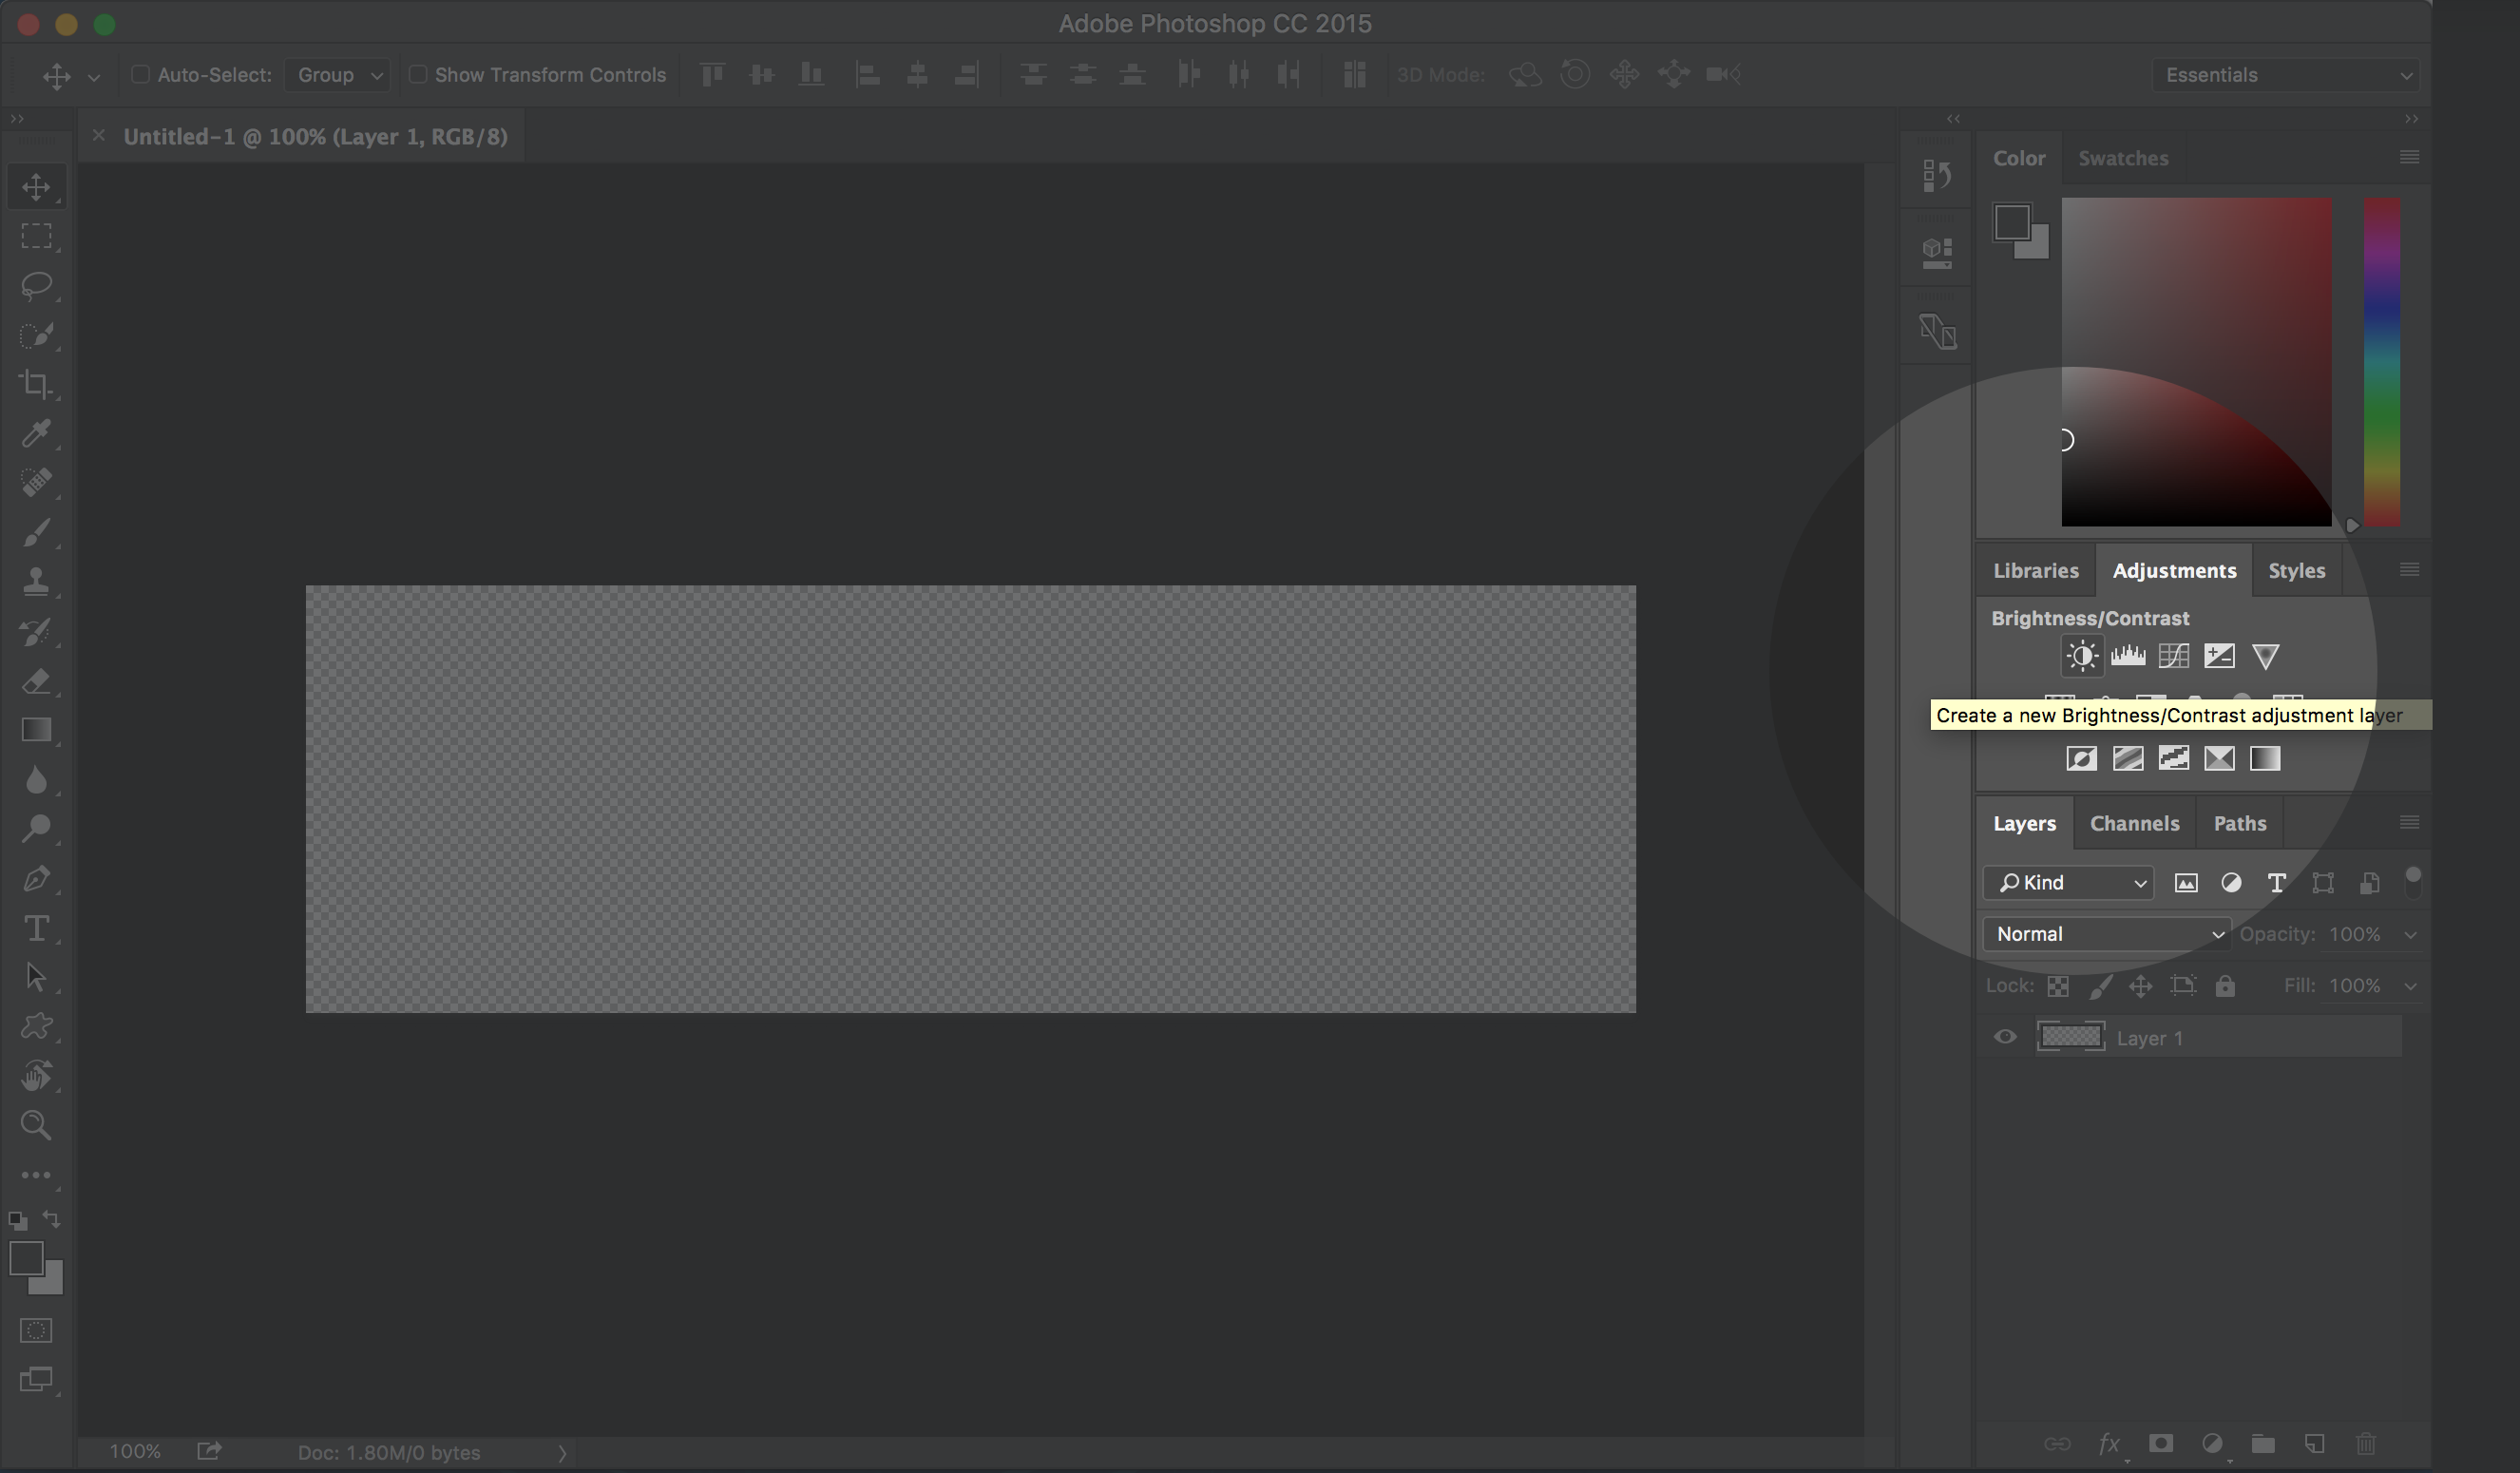Click the Layer 1 thumbnail
Screen dimensions: 2520x1473
point(2071,1037)
